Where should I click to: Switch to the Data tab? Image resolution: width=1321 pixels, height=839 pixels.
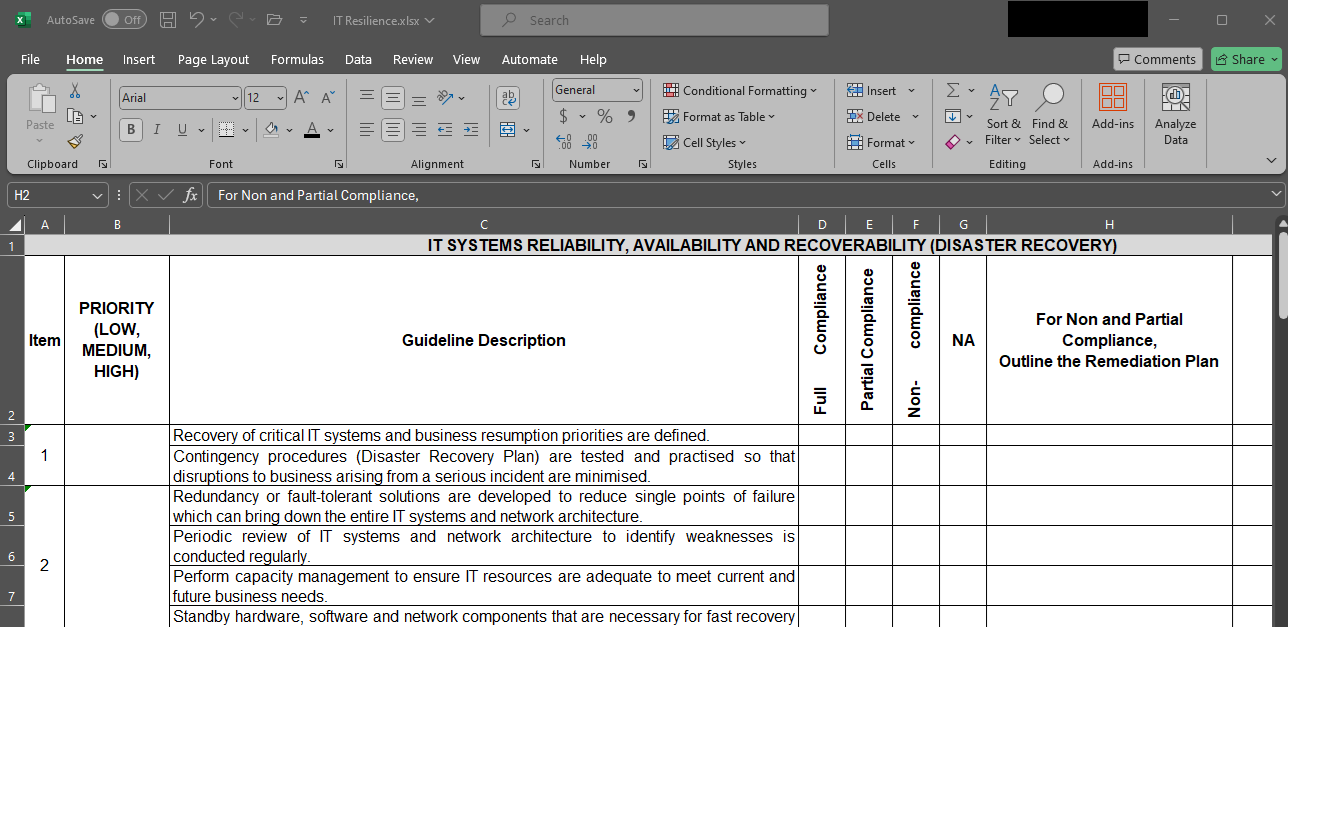pos(358,59)
